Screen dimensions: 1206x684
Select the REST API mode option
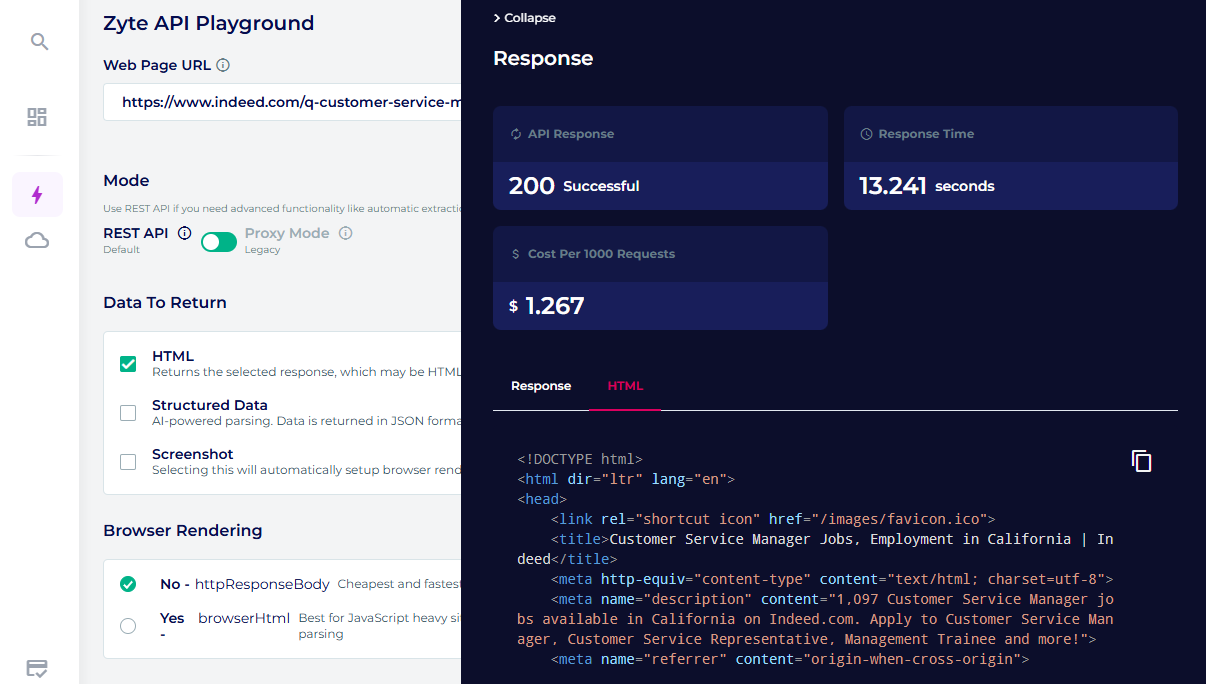click(138, 231)
